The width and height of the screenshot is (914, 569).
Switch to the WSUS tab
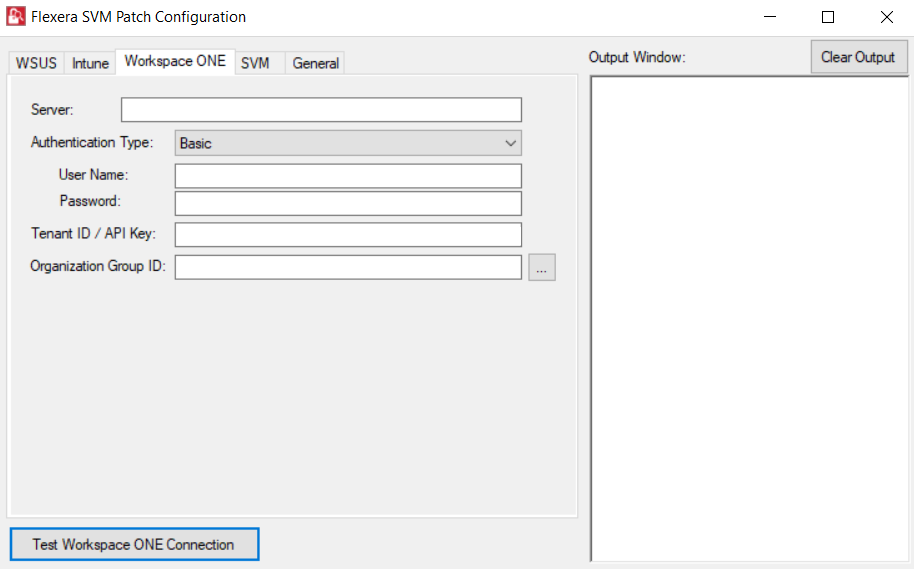click(36, 63)
